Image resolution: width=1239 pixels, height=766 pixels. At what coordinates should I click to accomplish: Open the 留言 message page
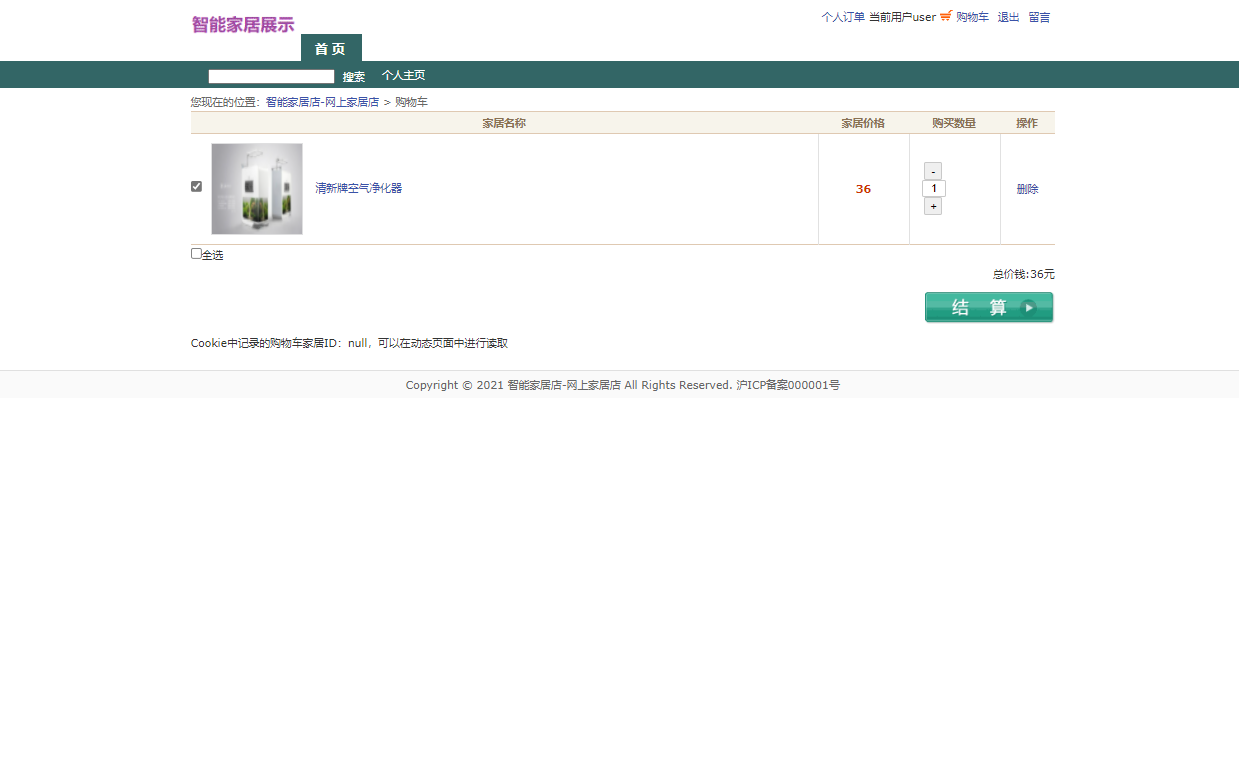coord(1038,17)
